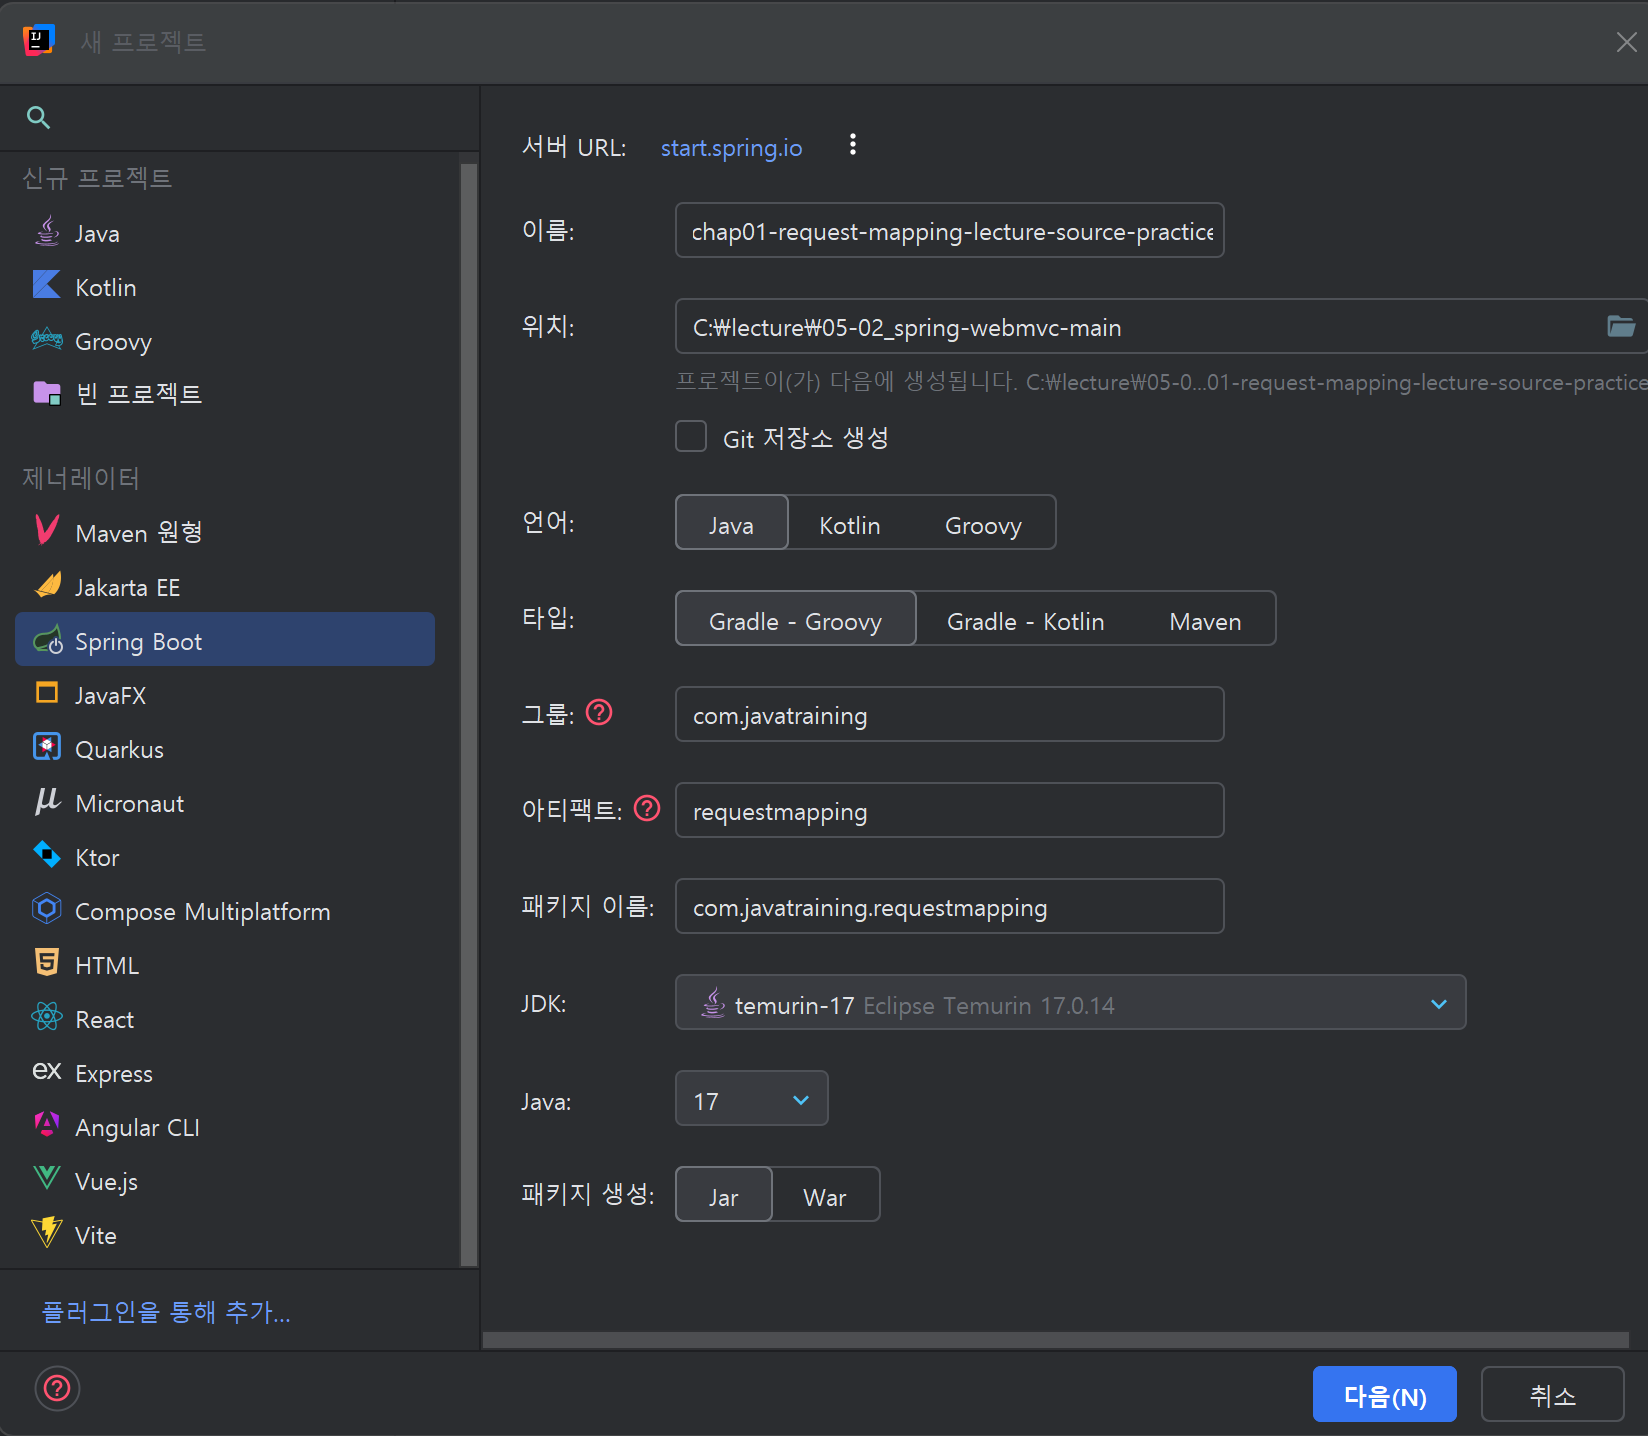Click the Jakarta EE icon
1648x1436 pixels.
click(47, 586)
